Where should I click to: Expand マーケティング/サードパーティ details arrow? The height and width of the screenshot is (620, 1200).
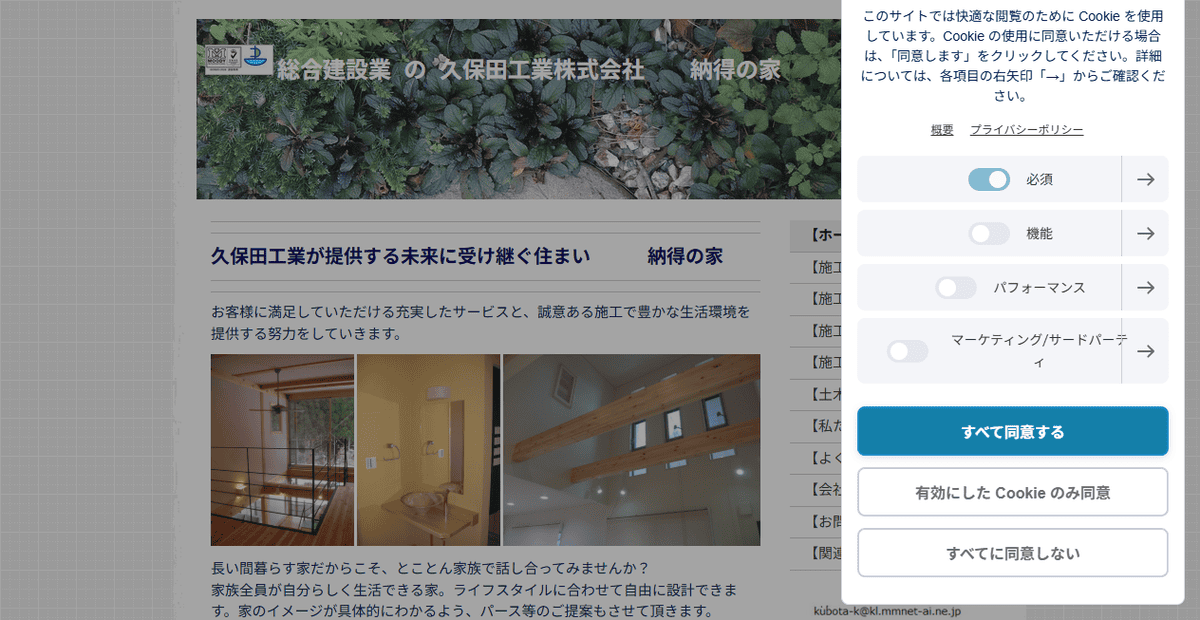pos(1144,350)
